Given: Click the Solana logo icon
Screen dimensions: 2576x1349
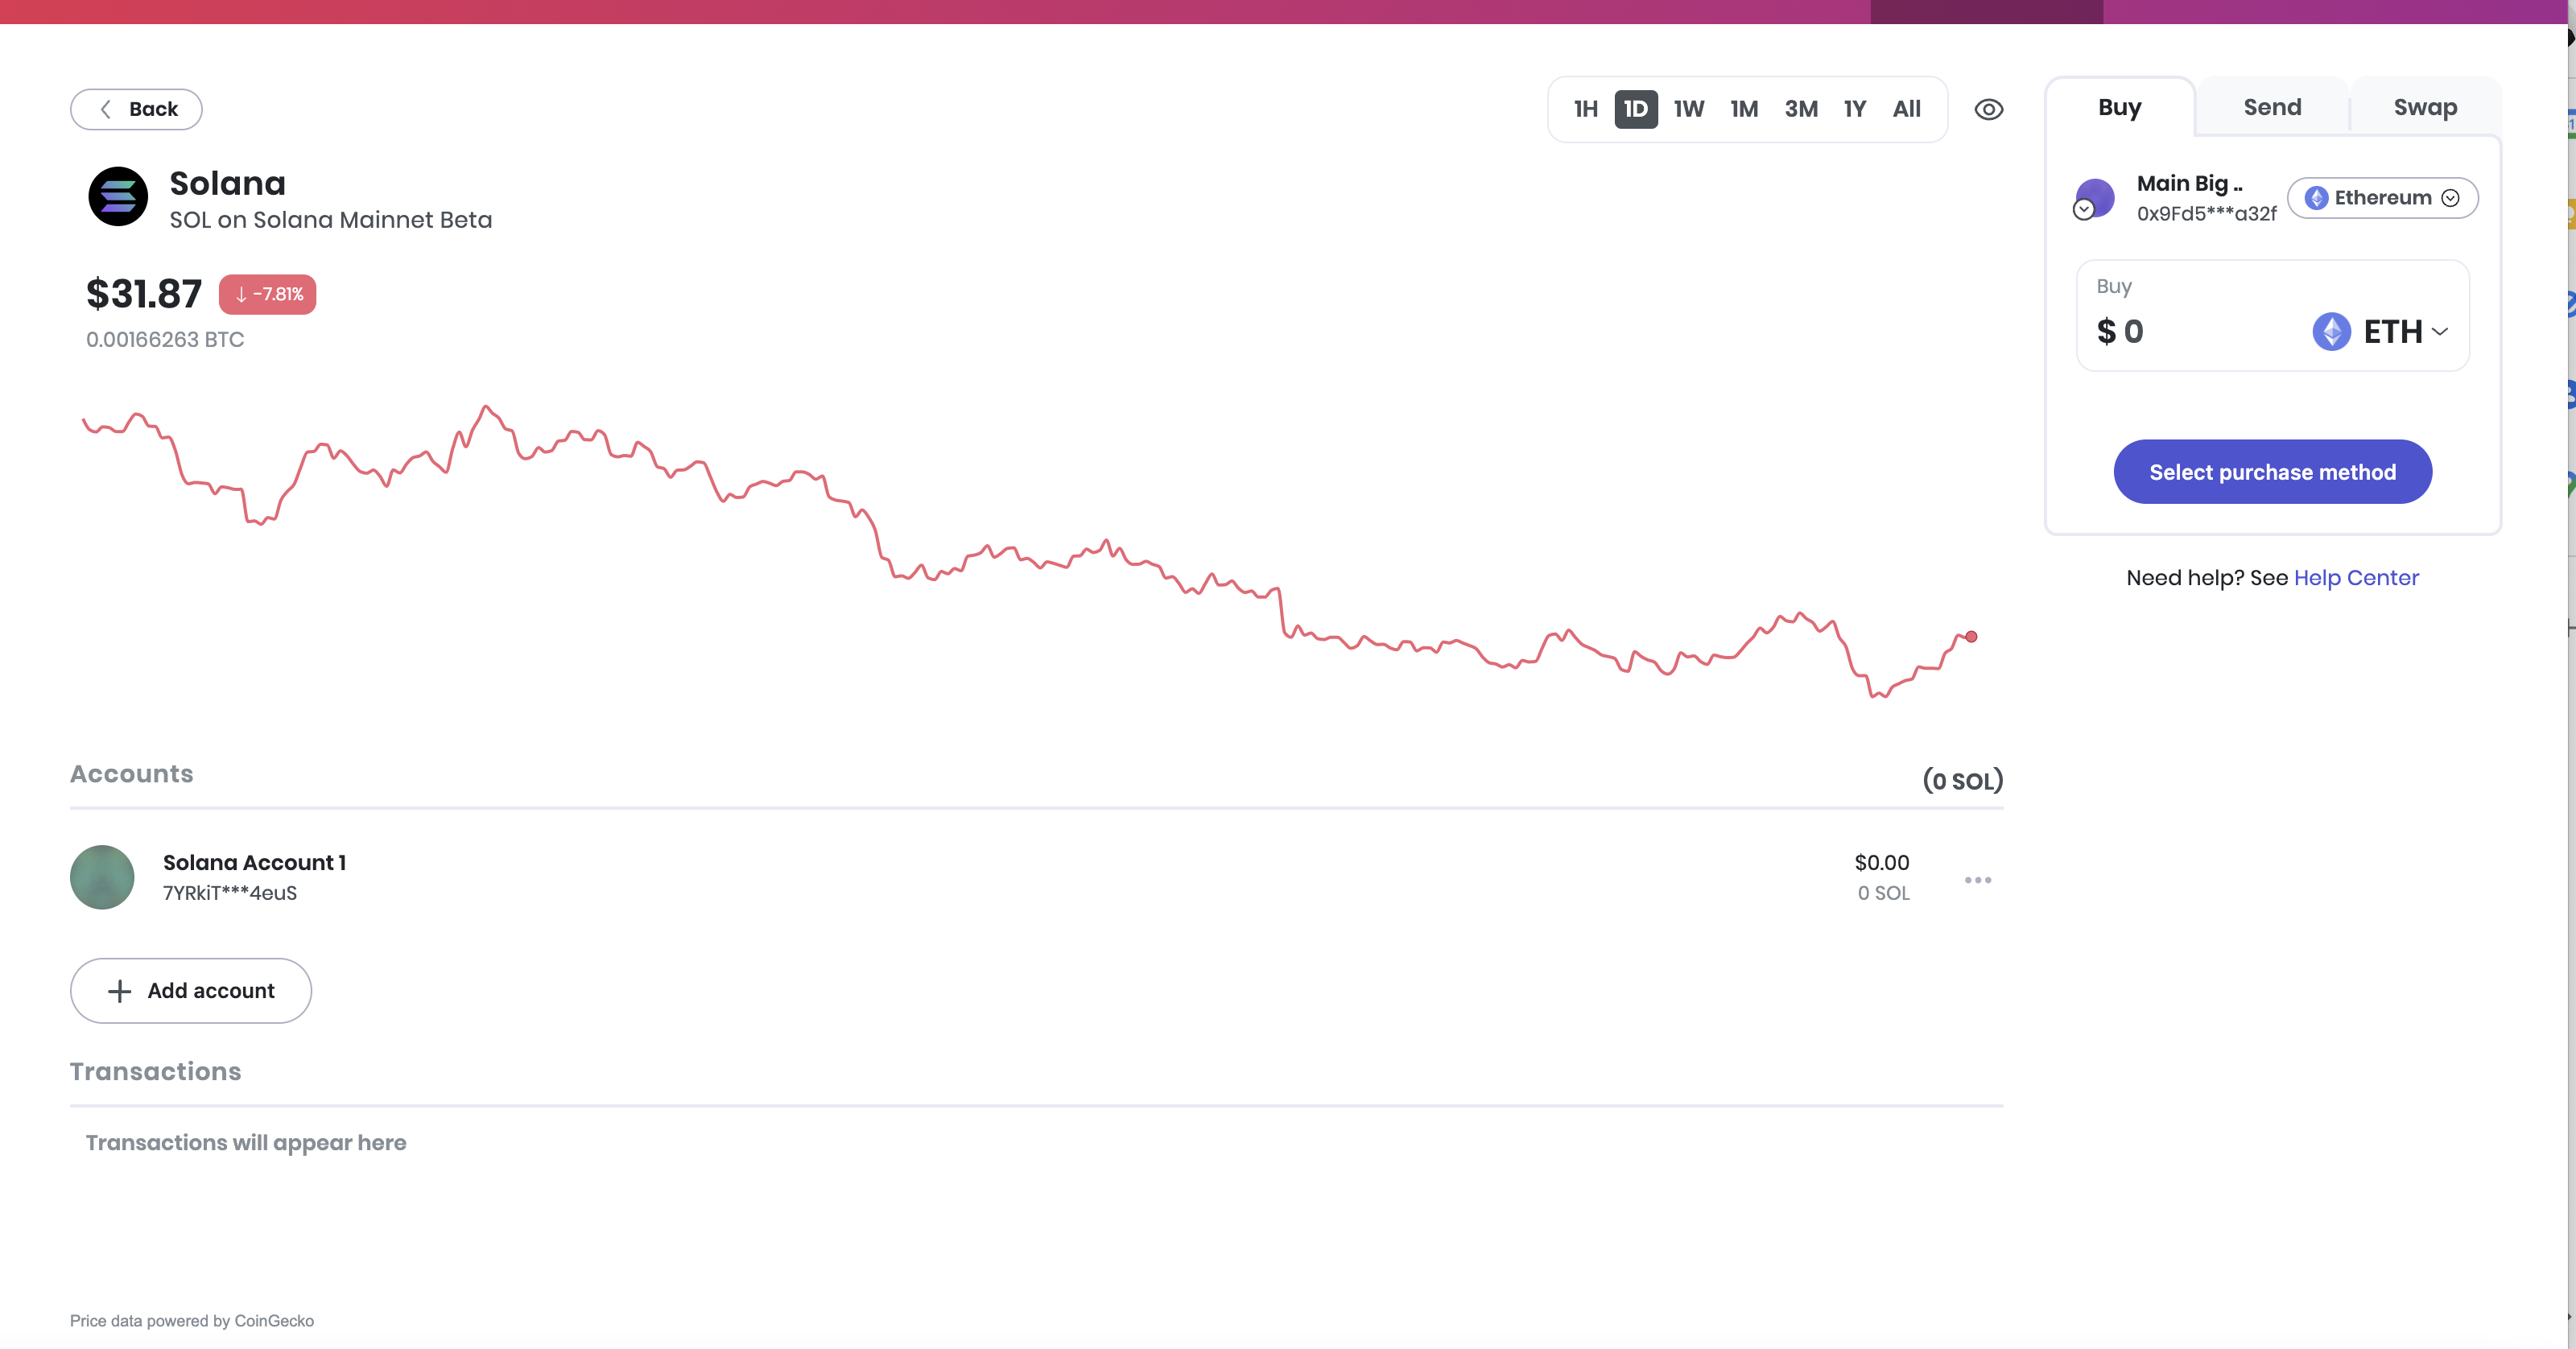Looking at the screenshot, I should point(118,196).
